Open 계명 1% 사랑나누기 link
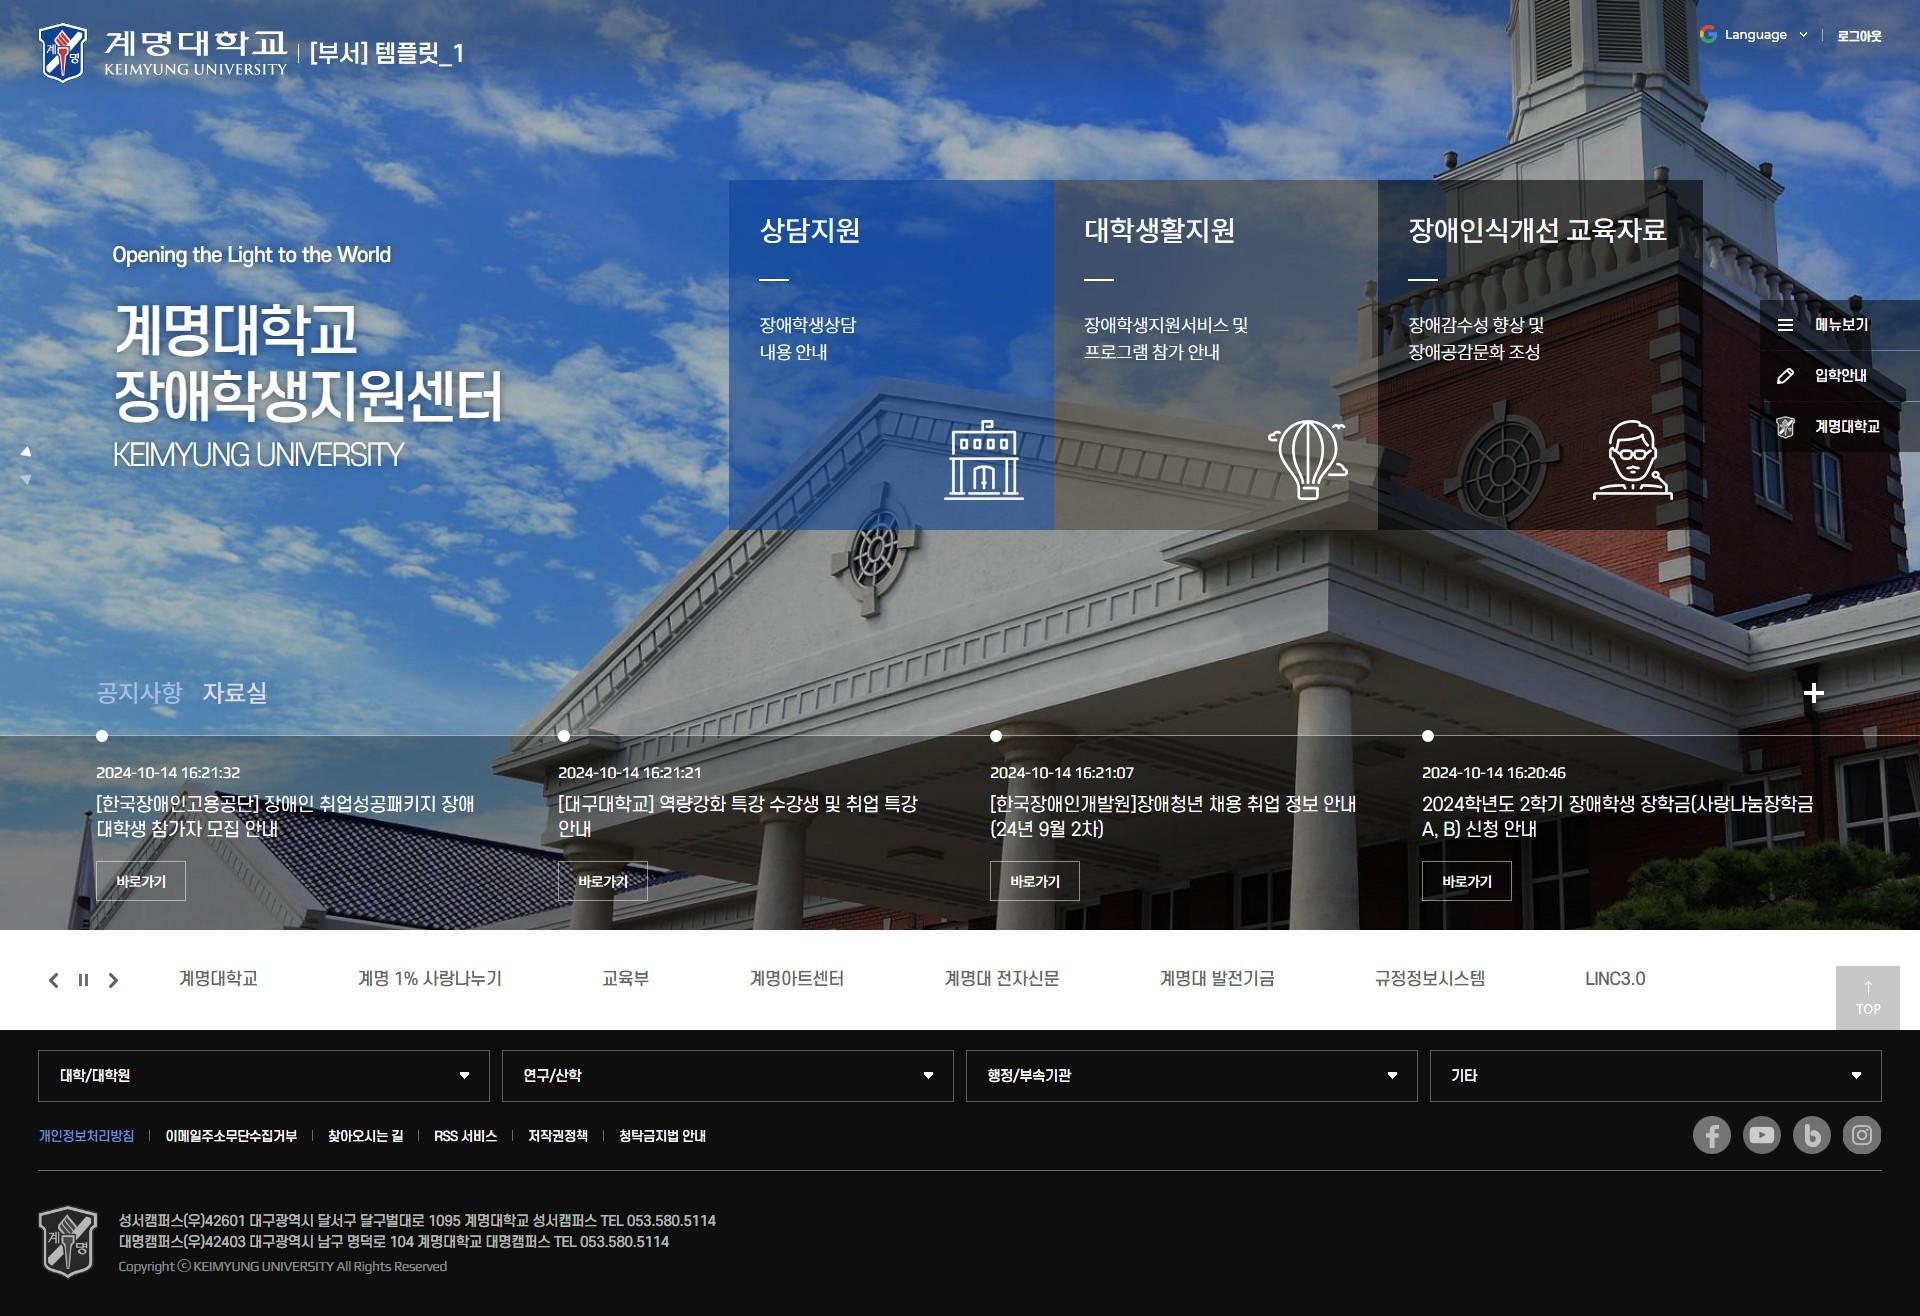 click(430, 979)
